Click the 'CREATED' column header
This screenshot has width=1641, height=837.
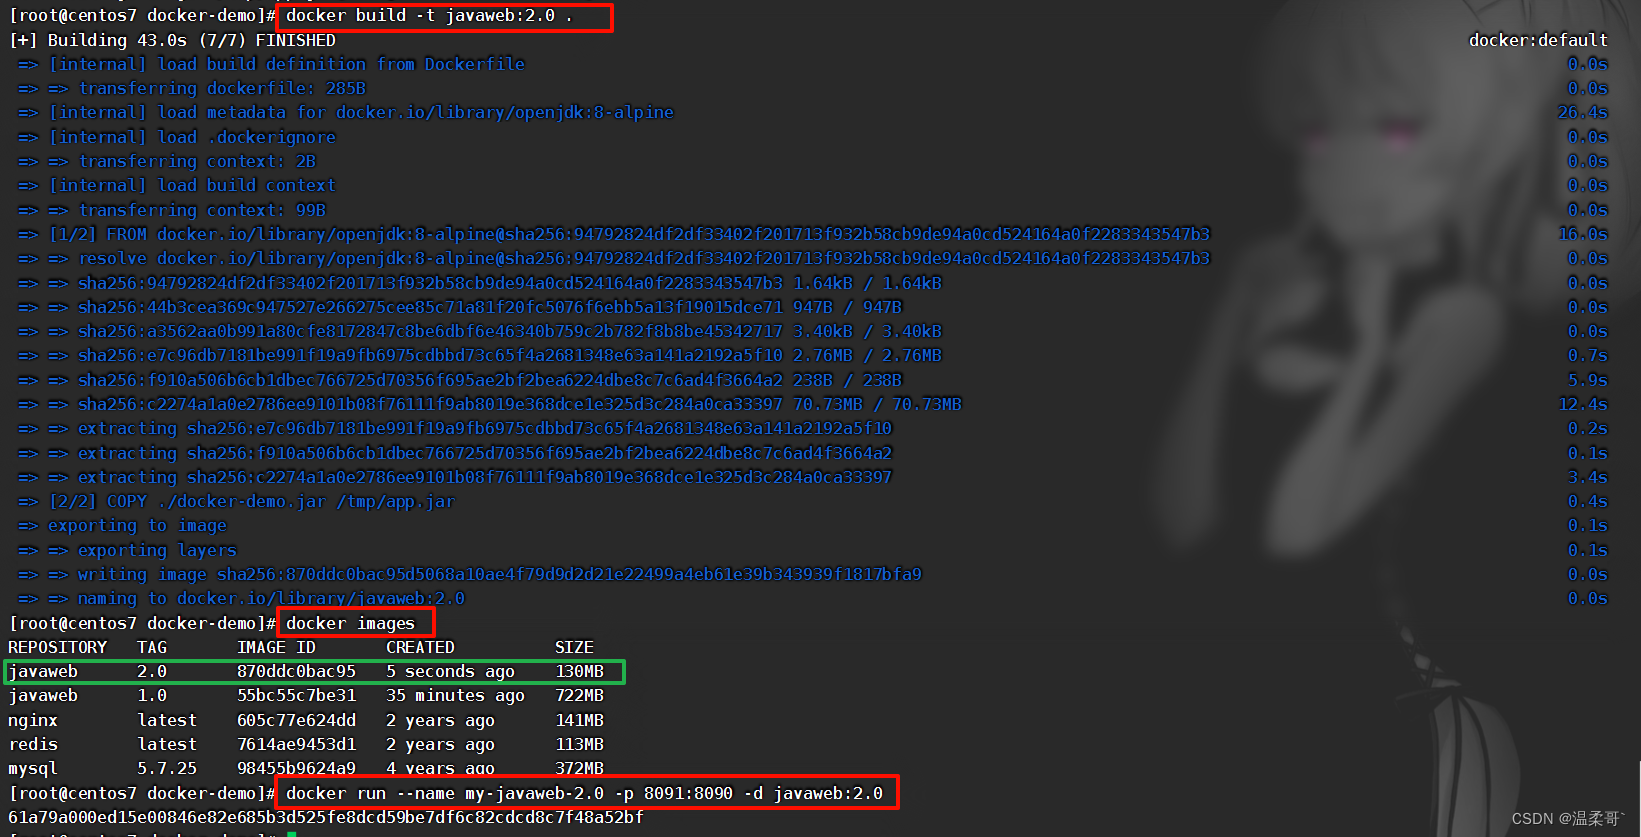(420, 647)
